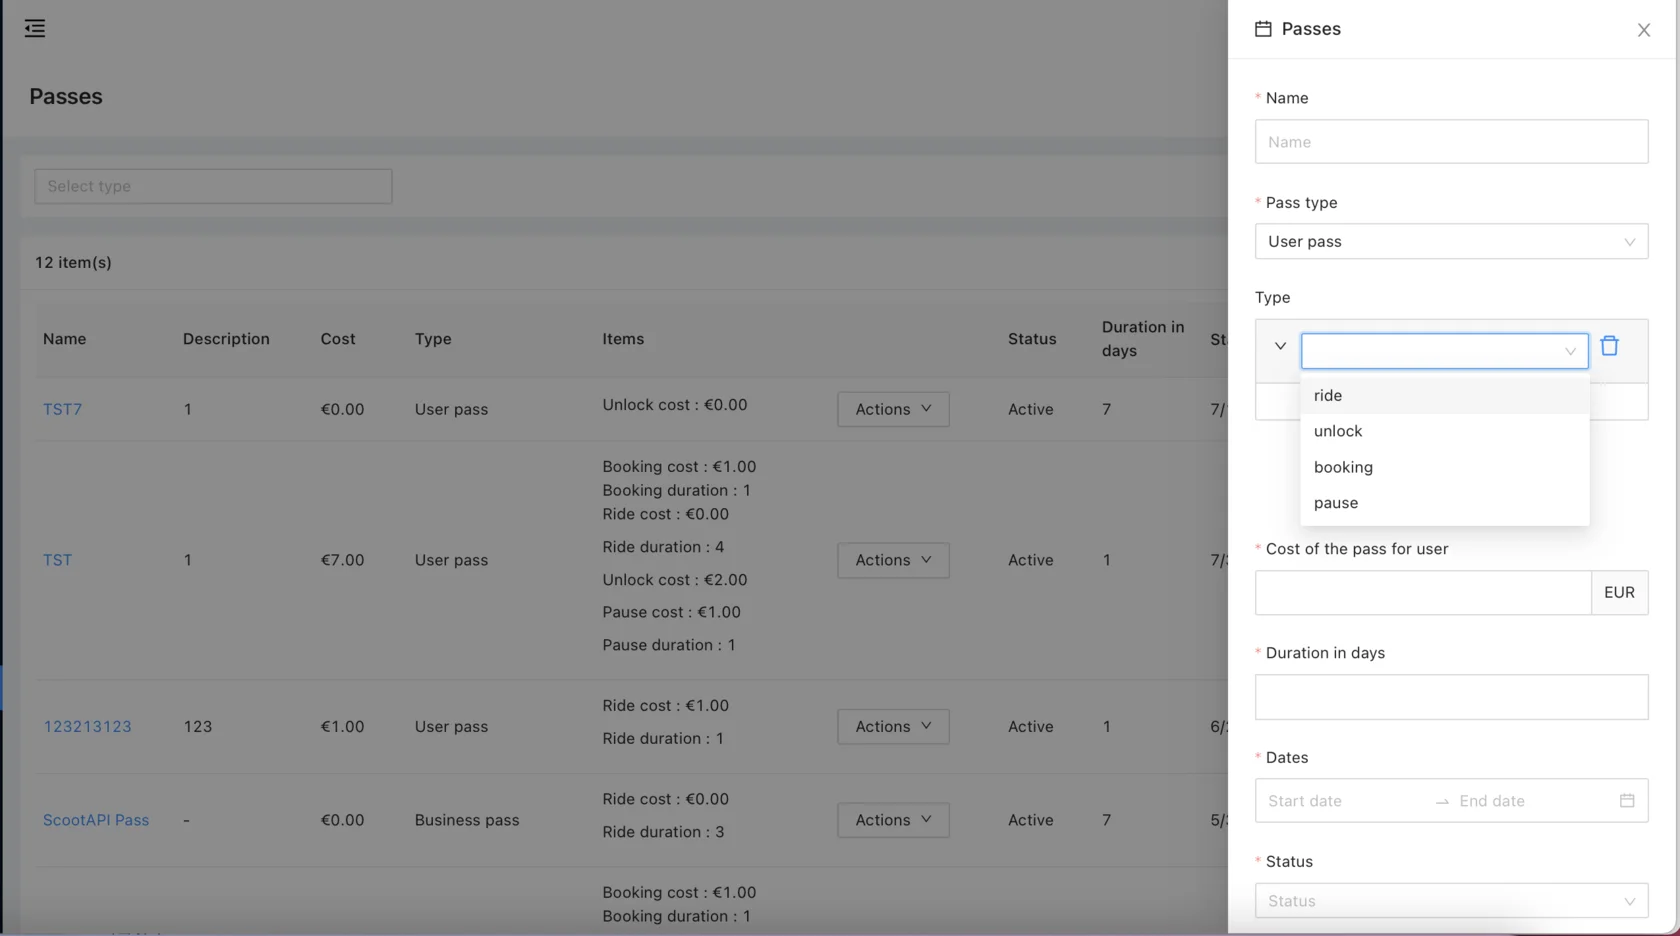Open the Select type filter

pos(213,186)
